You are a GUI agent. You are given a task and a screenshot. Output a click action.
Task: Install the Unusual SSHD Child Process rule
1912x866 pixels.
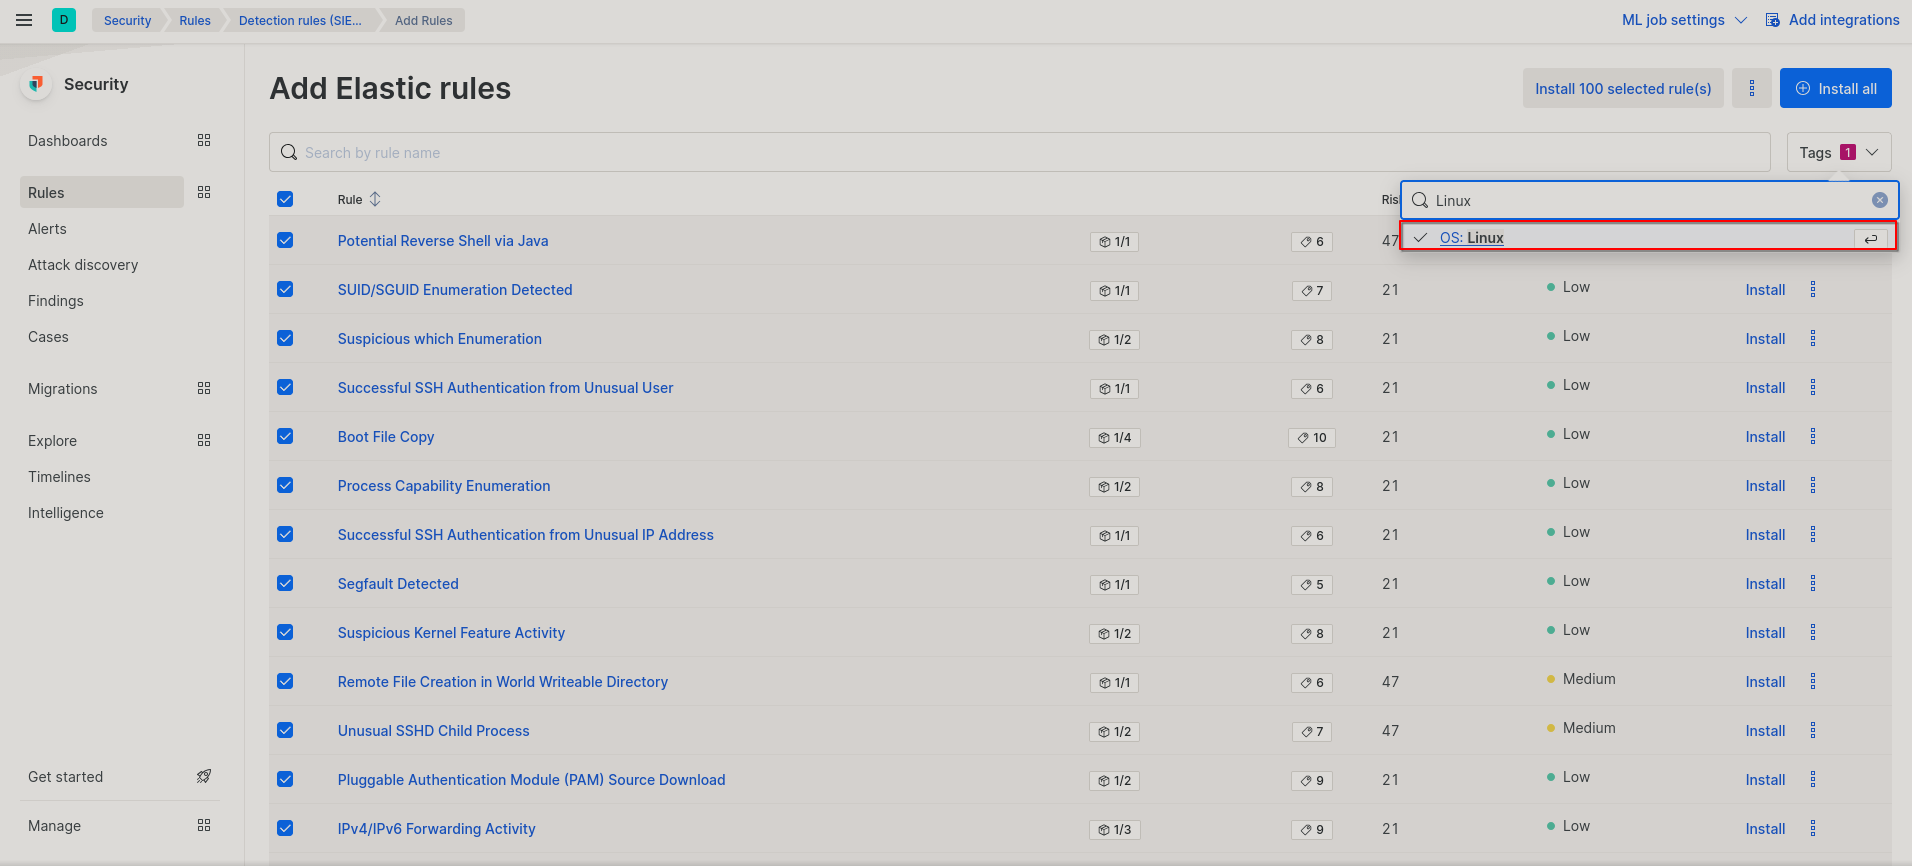1765,731
